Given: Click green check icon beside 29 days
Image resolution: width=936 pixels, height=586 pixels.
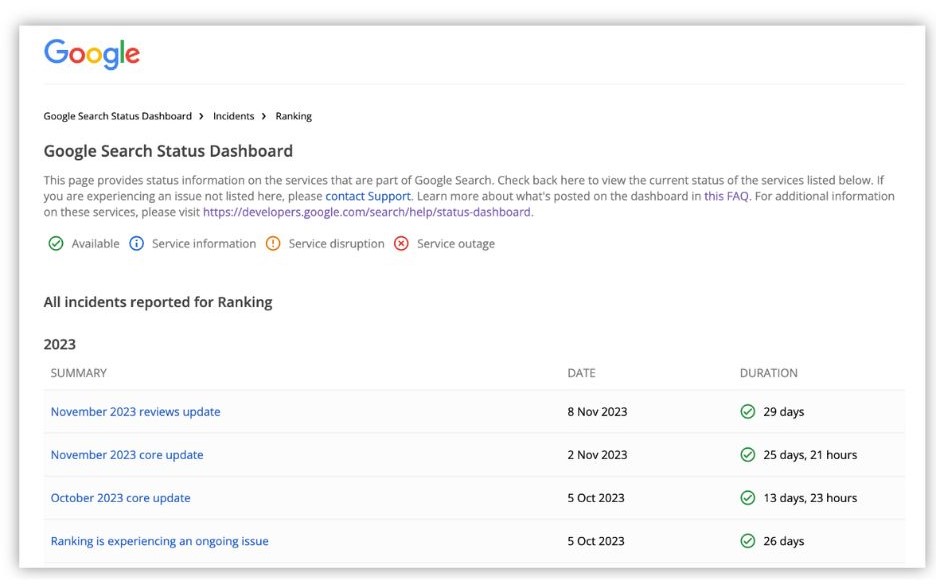Looking at the screenshot, I should [747, 412].
